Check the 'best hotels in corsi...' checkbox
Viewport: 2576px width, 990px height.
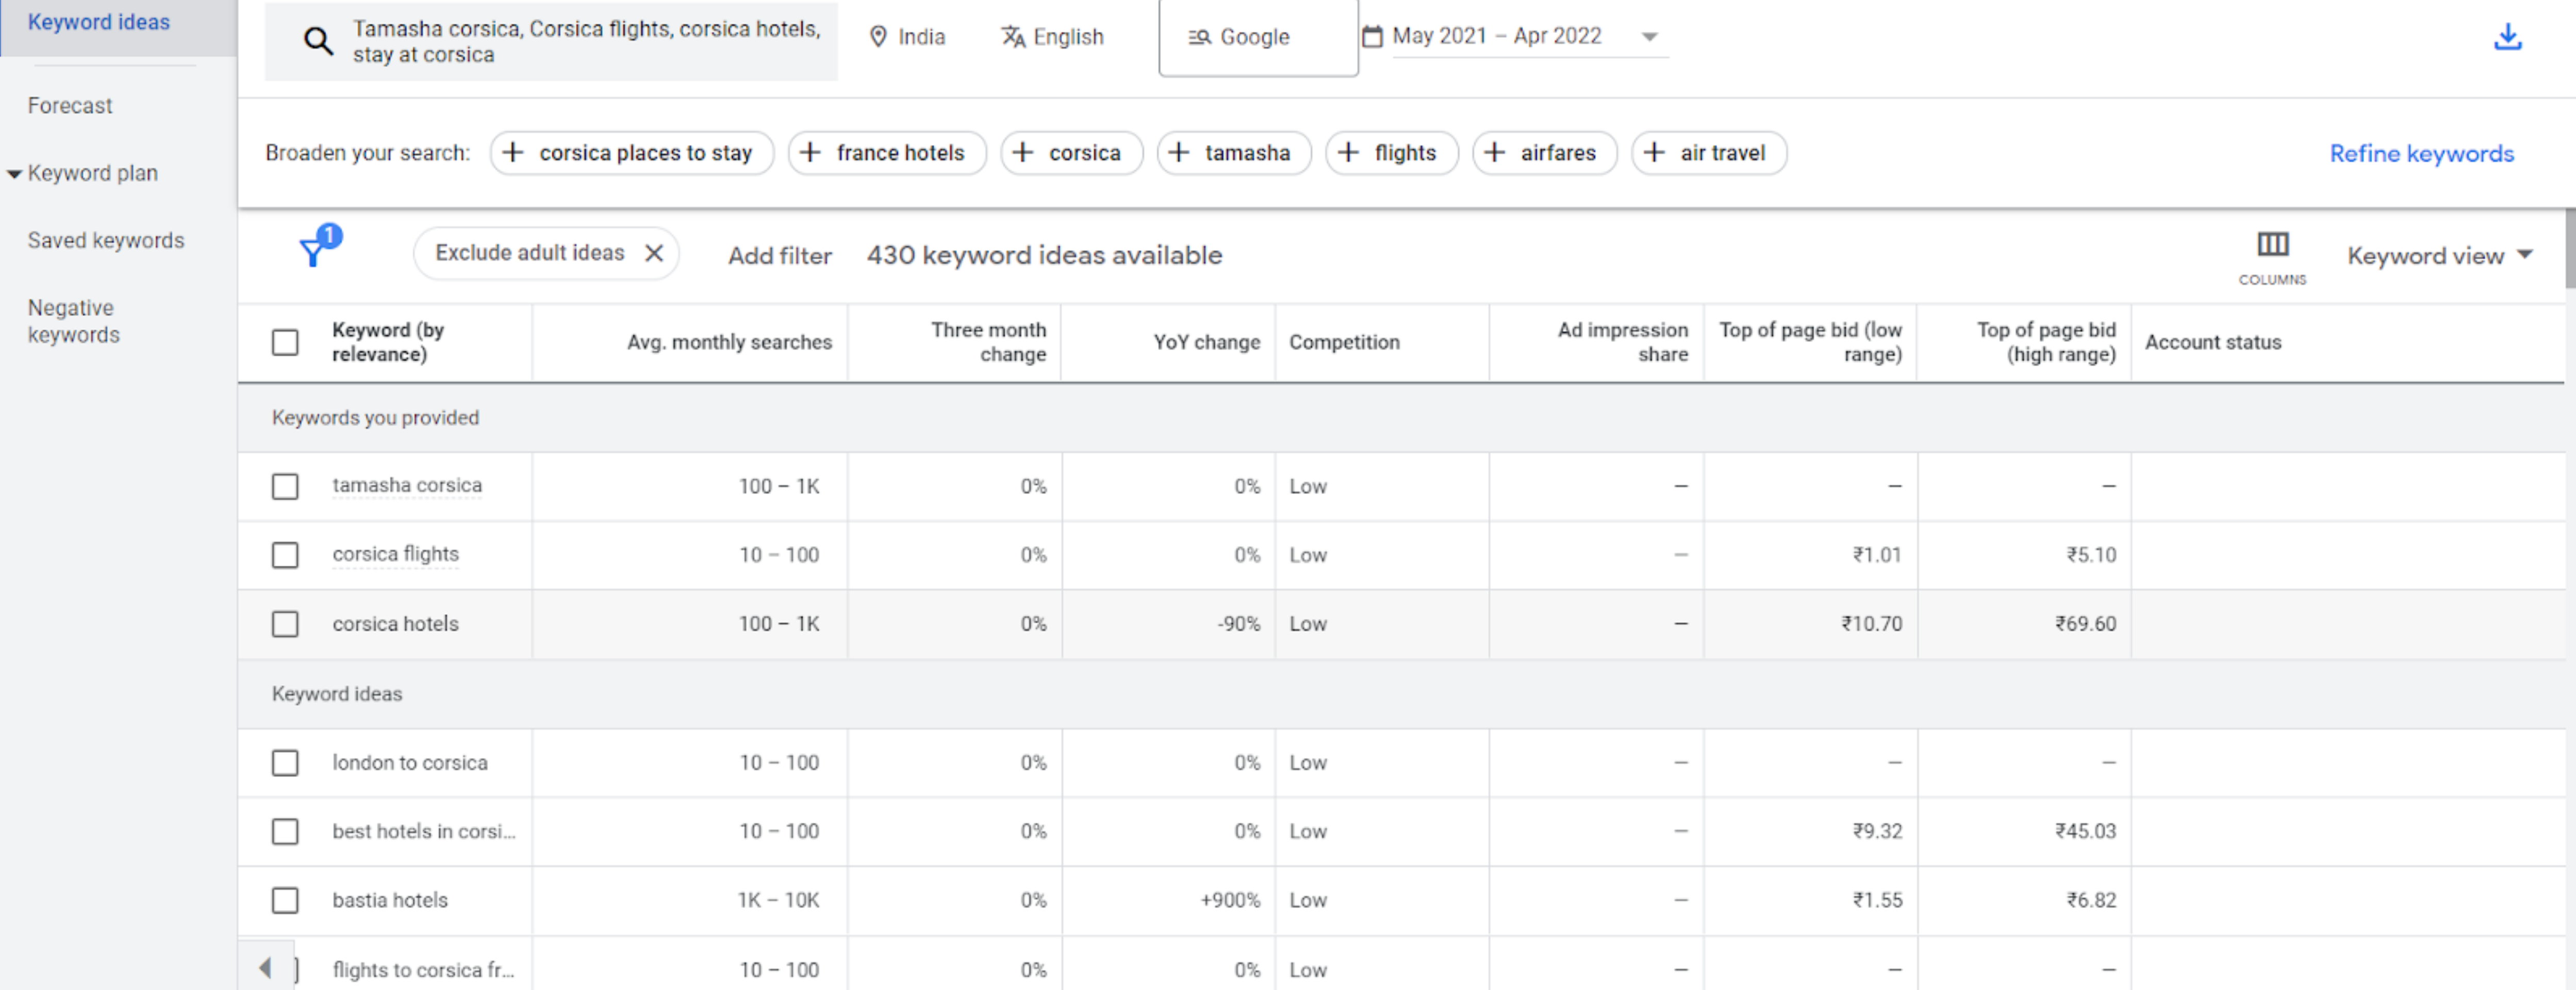tap(285, 832)
